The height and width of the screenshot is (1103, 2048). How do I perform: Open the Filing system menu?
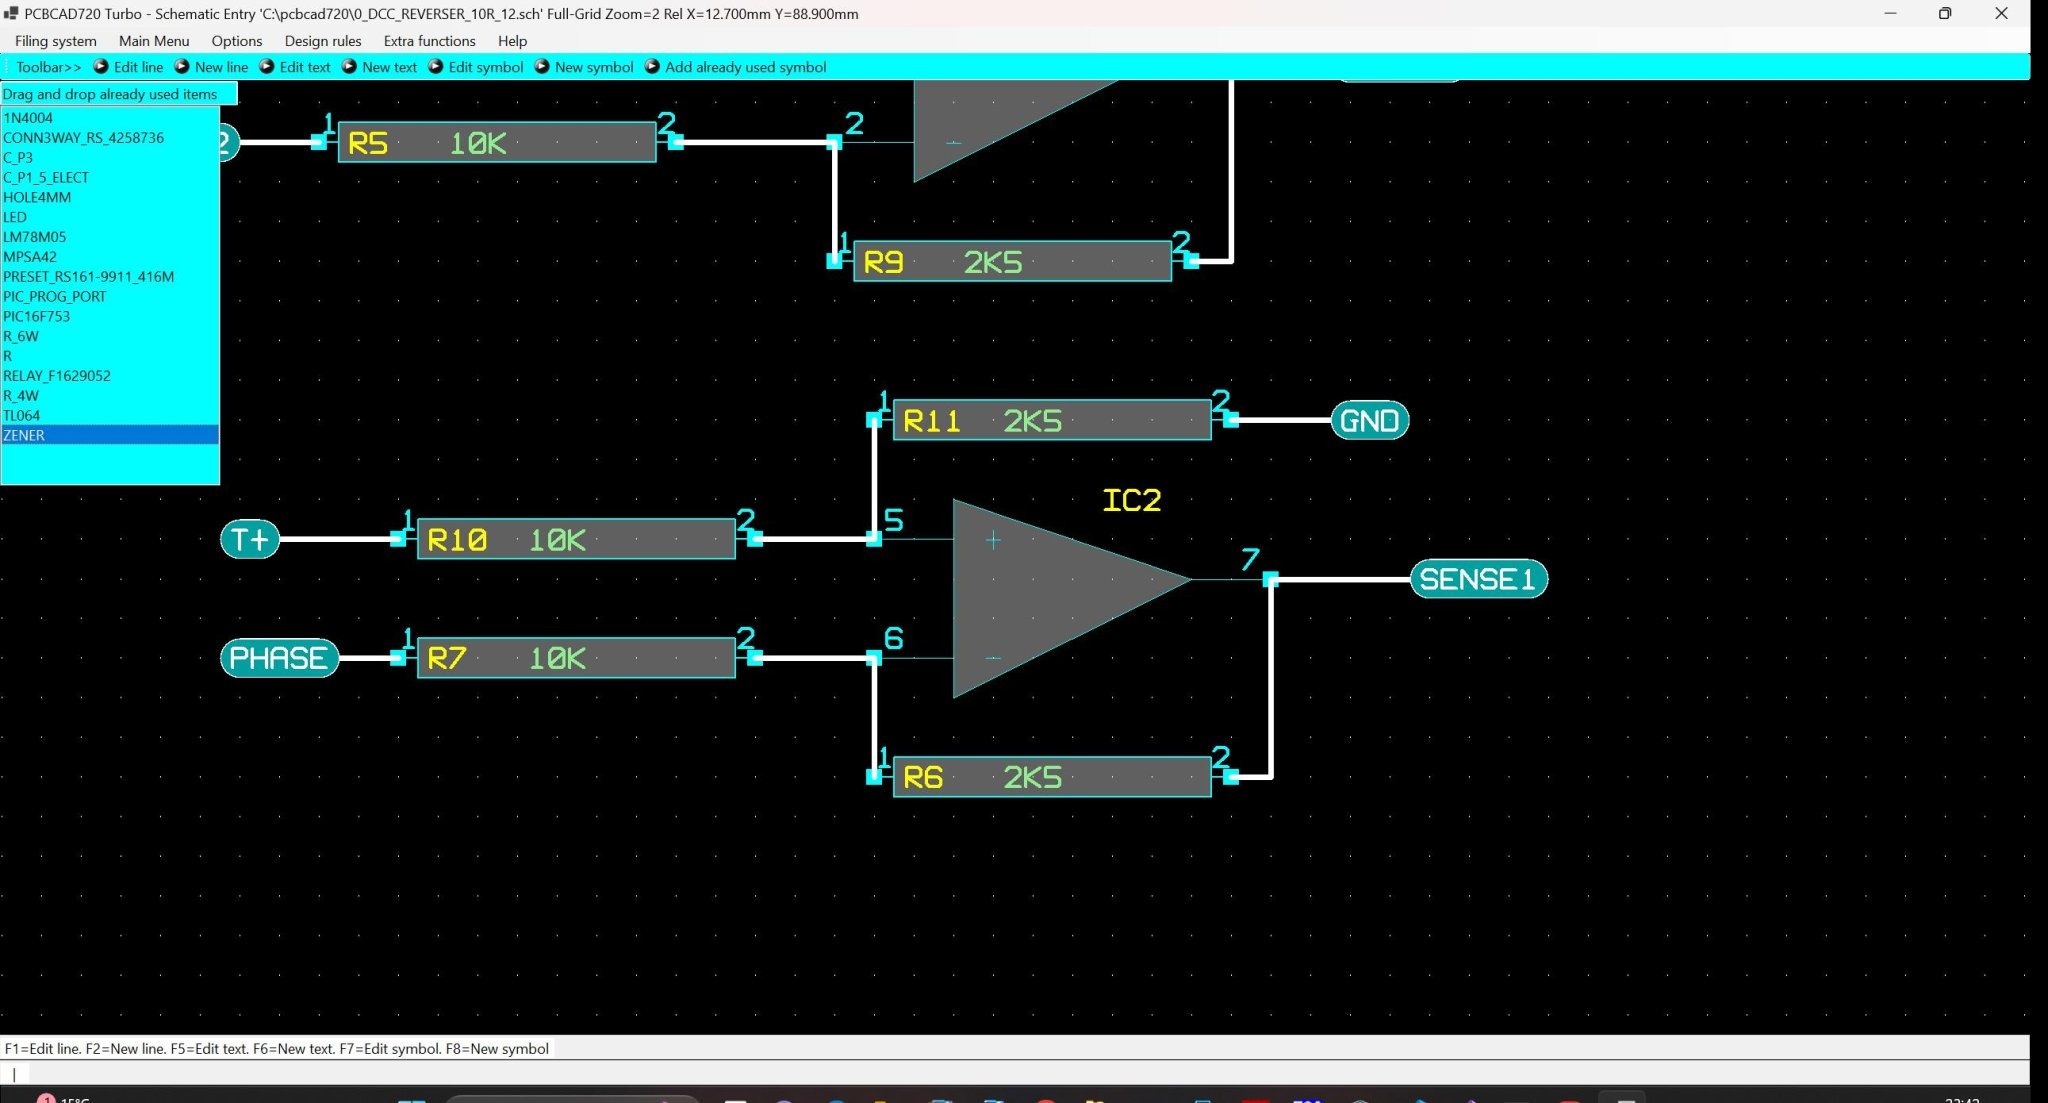click(x=56, y=41)
